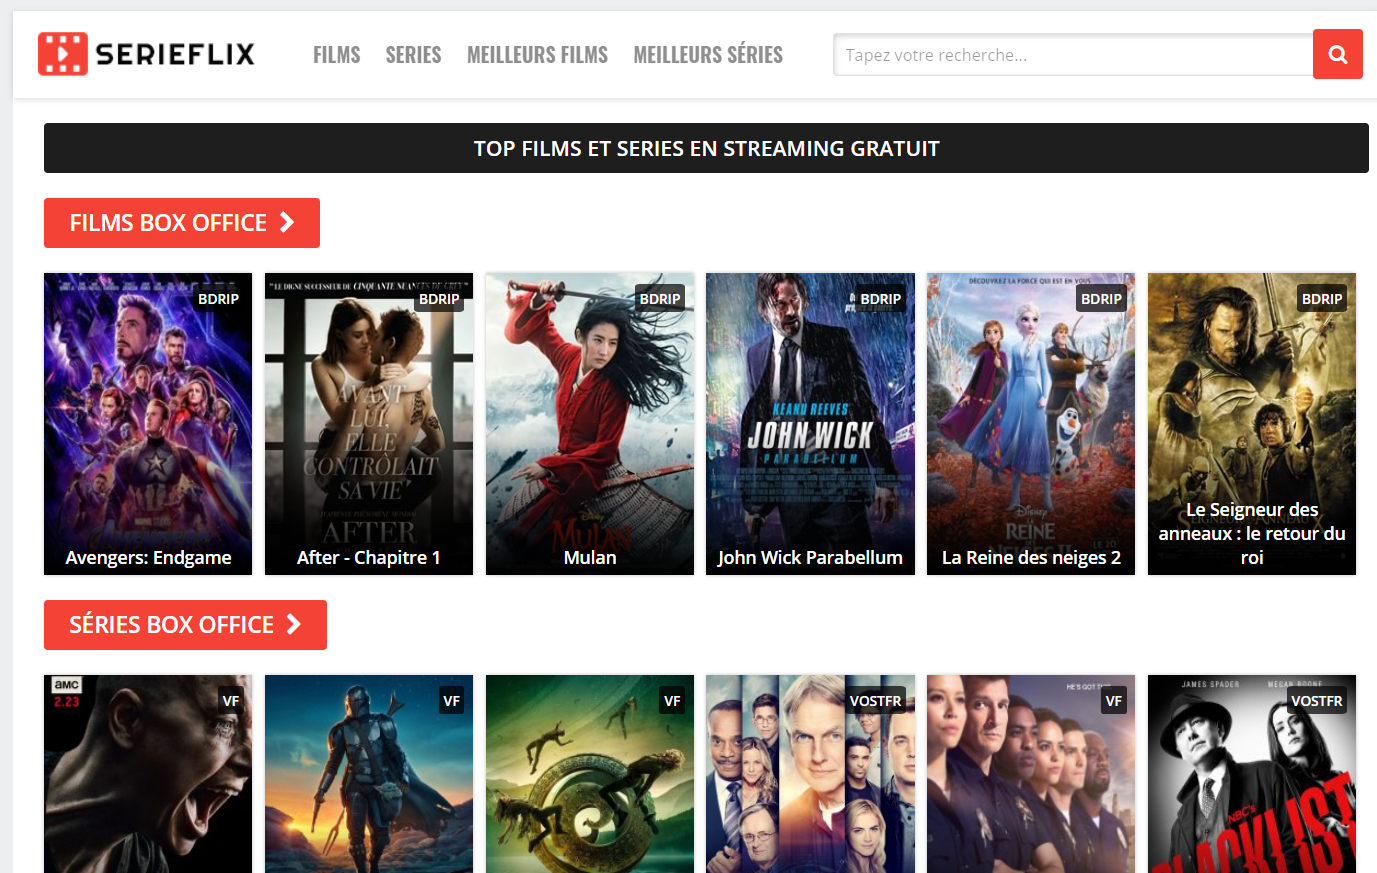Click the Serieflix logo
The width and height of the screenshot is (1377, 873).
pos(146,54)
